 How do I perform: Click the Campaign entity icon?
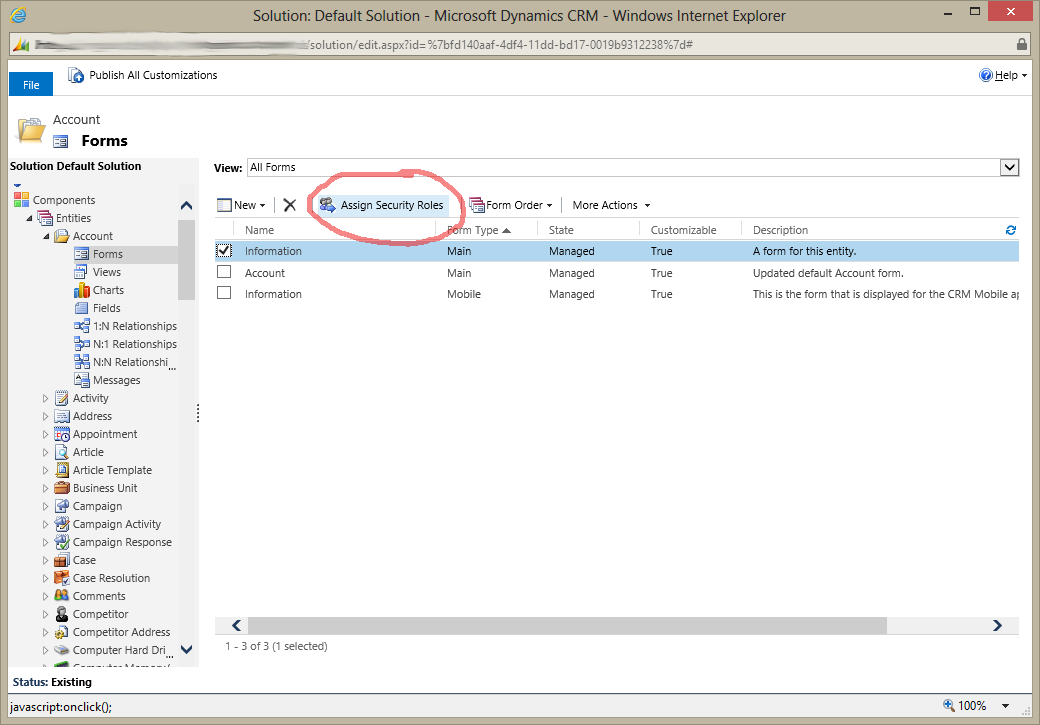click(x=62, y=505)
